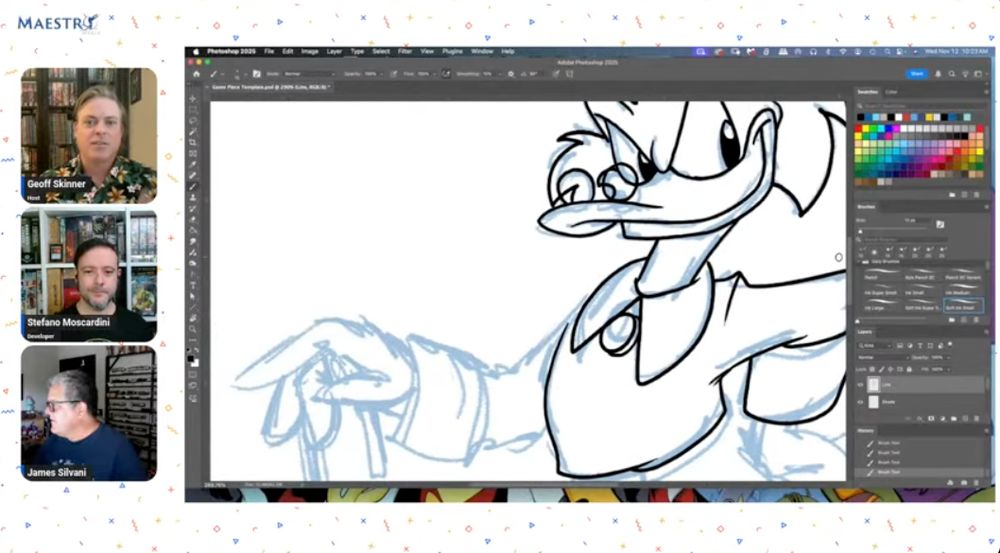Click the Search Swatches field
This screenshot has height=553, width=1000.
(x=921, y=106)
